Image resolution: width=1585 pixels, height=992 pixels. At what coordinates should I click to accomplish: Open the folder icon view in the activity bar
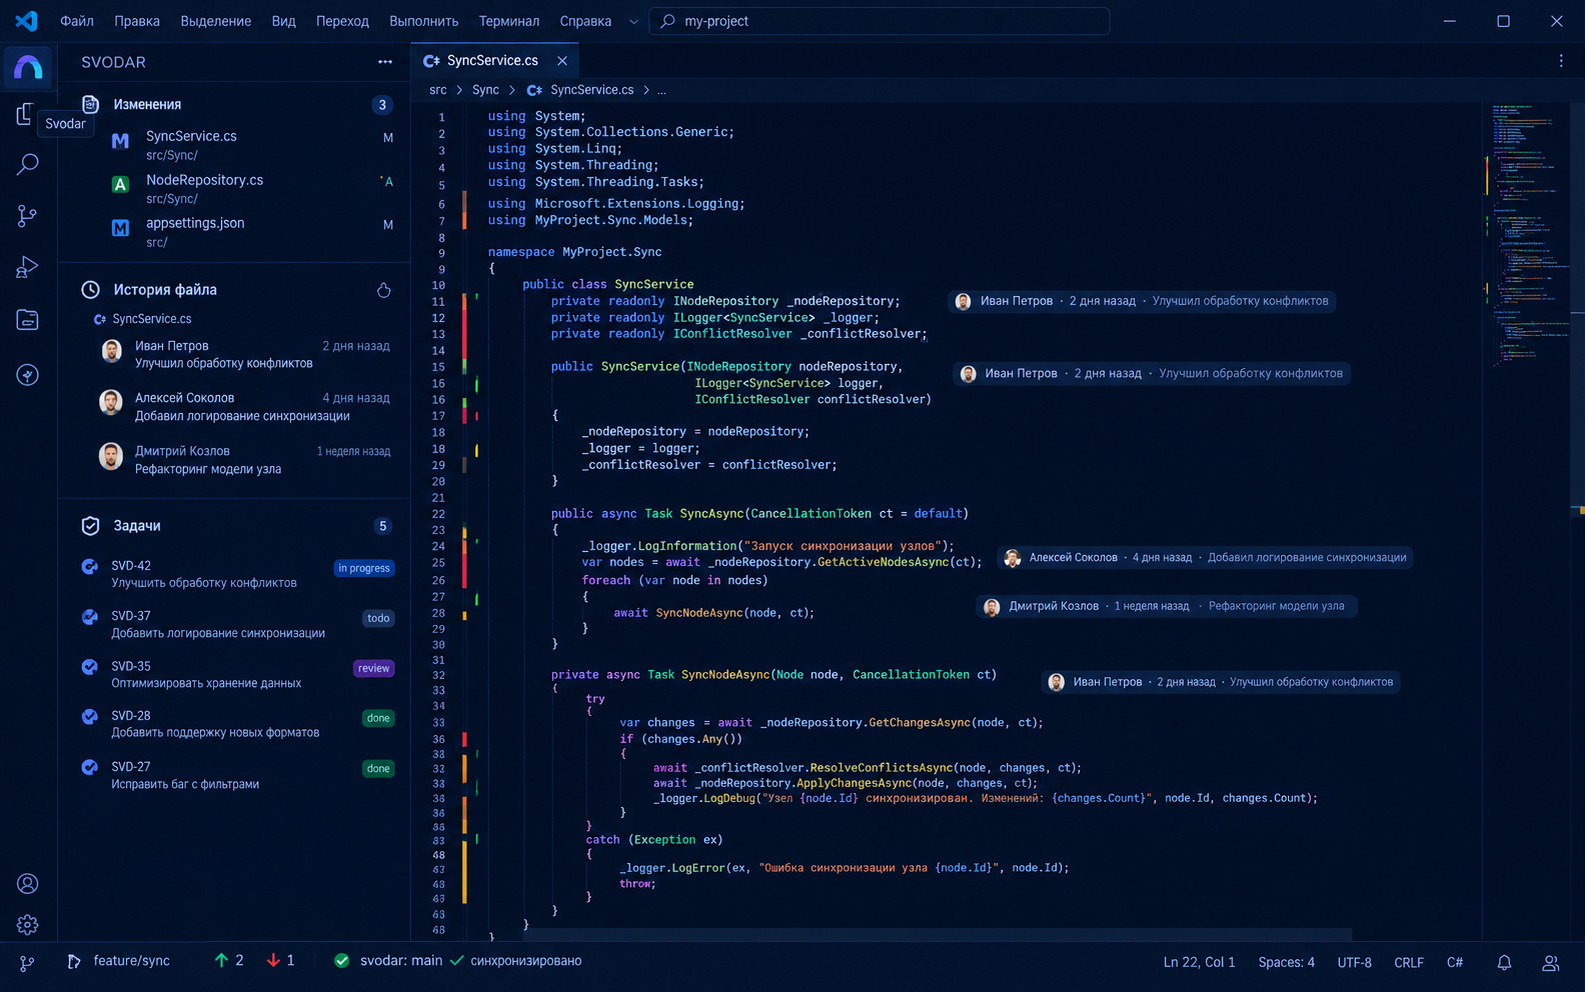coord(28,320)
